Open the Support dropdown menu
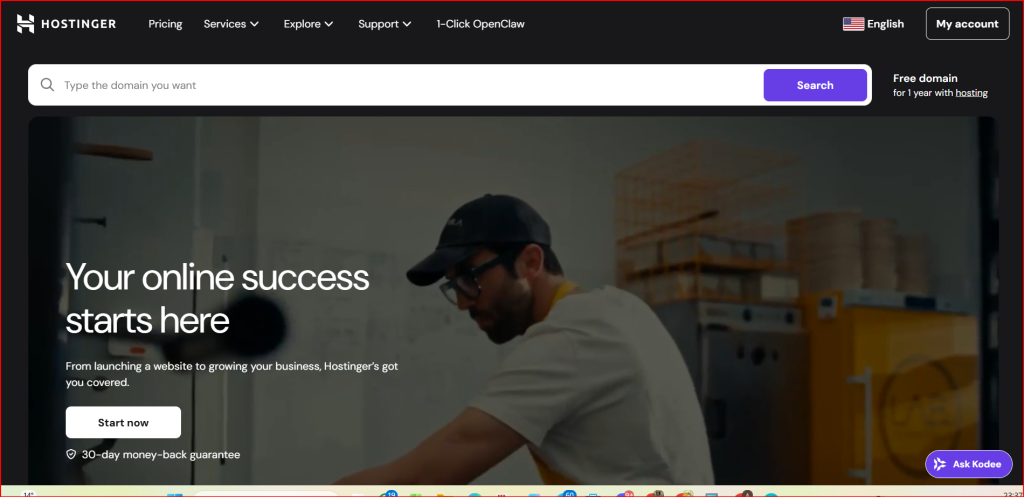The width and height of the screenshot is (1024, 497). [x=385, y=24]
